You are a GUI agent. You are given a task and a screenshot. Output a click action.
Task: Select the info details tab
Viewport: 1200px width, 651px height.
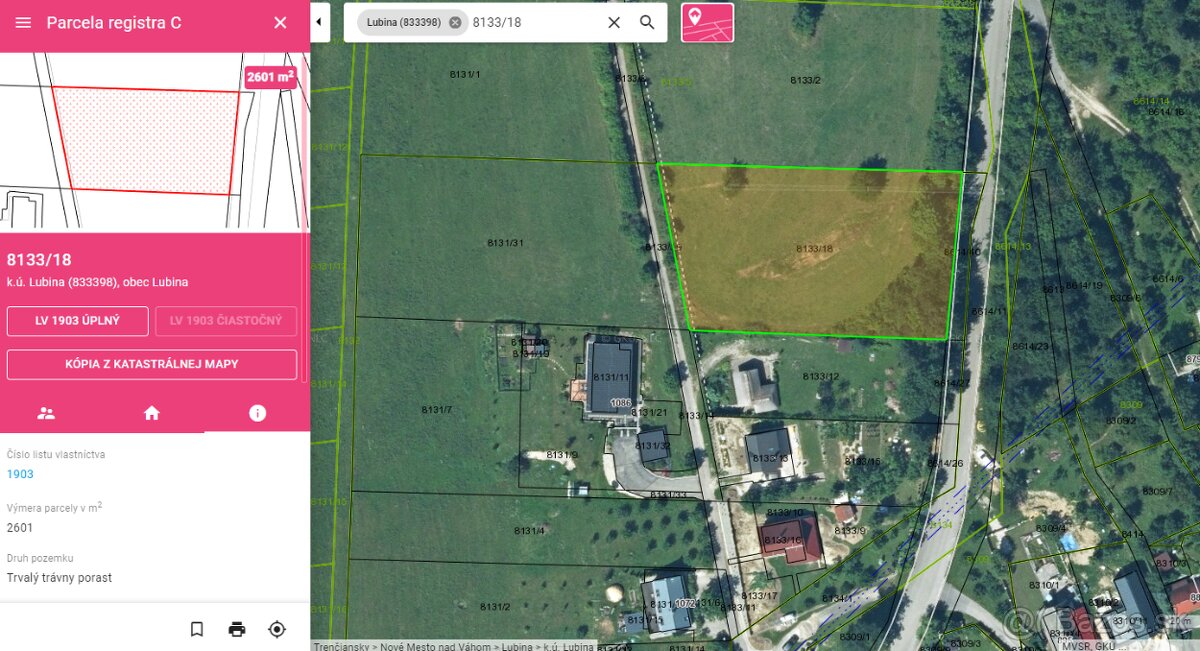[x=257, y=413]
